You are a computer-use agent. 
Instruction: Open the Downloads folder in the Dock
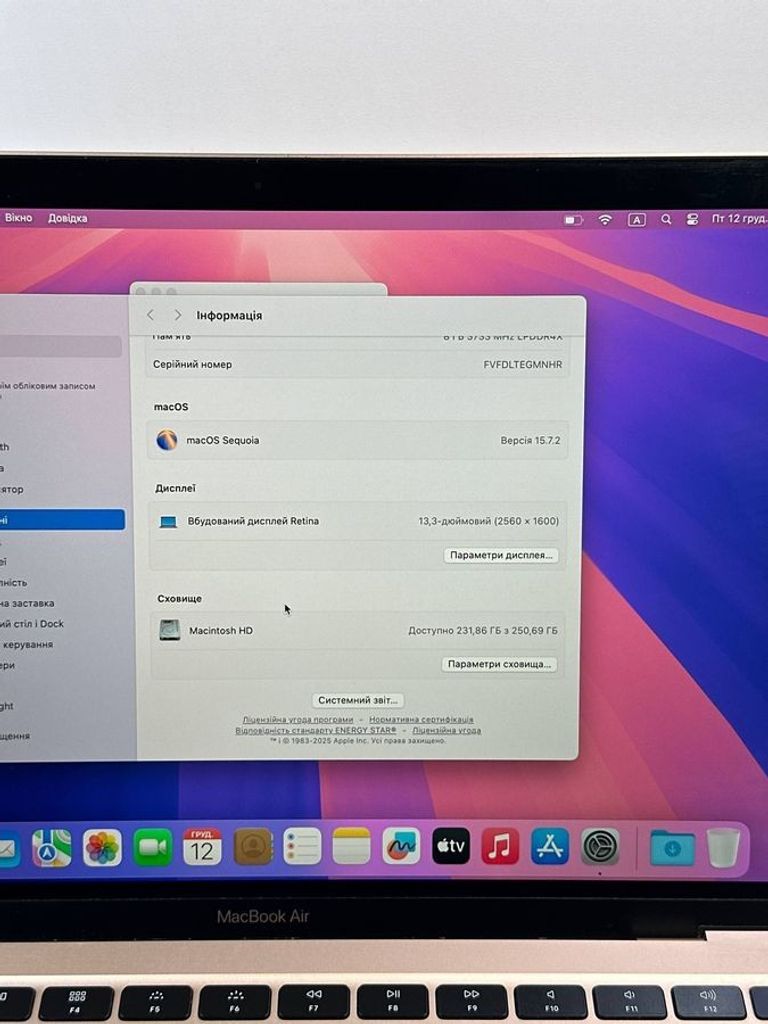673,848
